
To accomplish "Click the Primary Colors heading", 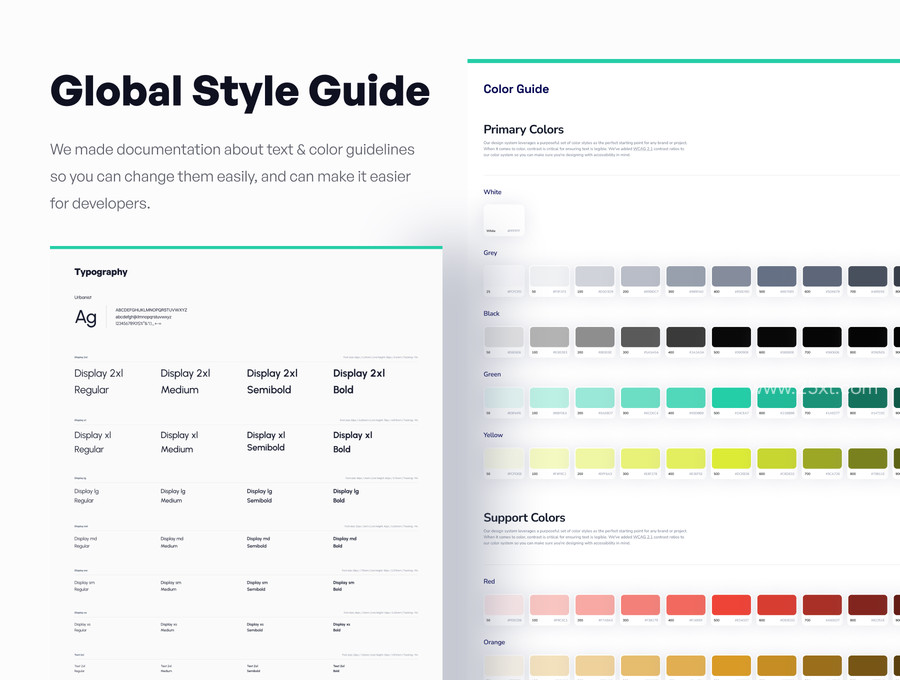I will point(523,129).
